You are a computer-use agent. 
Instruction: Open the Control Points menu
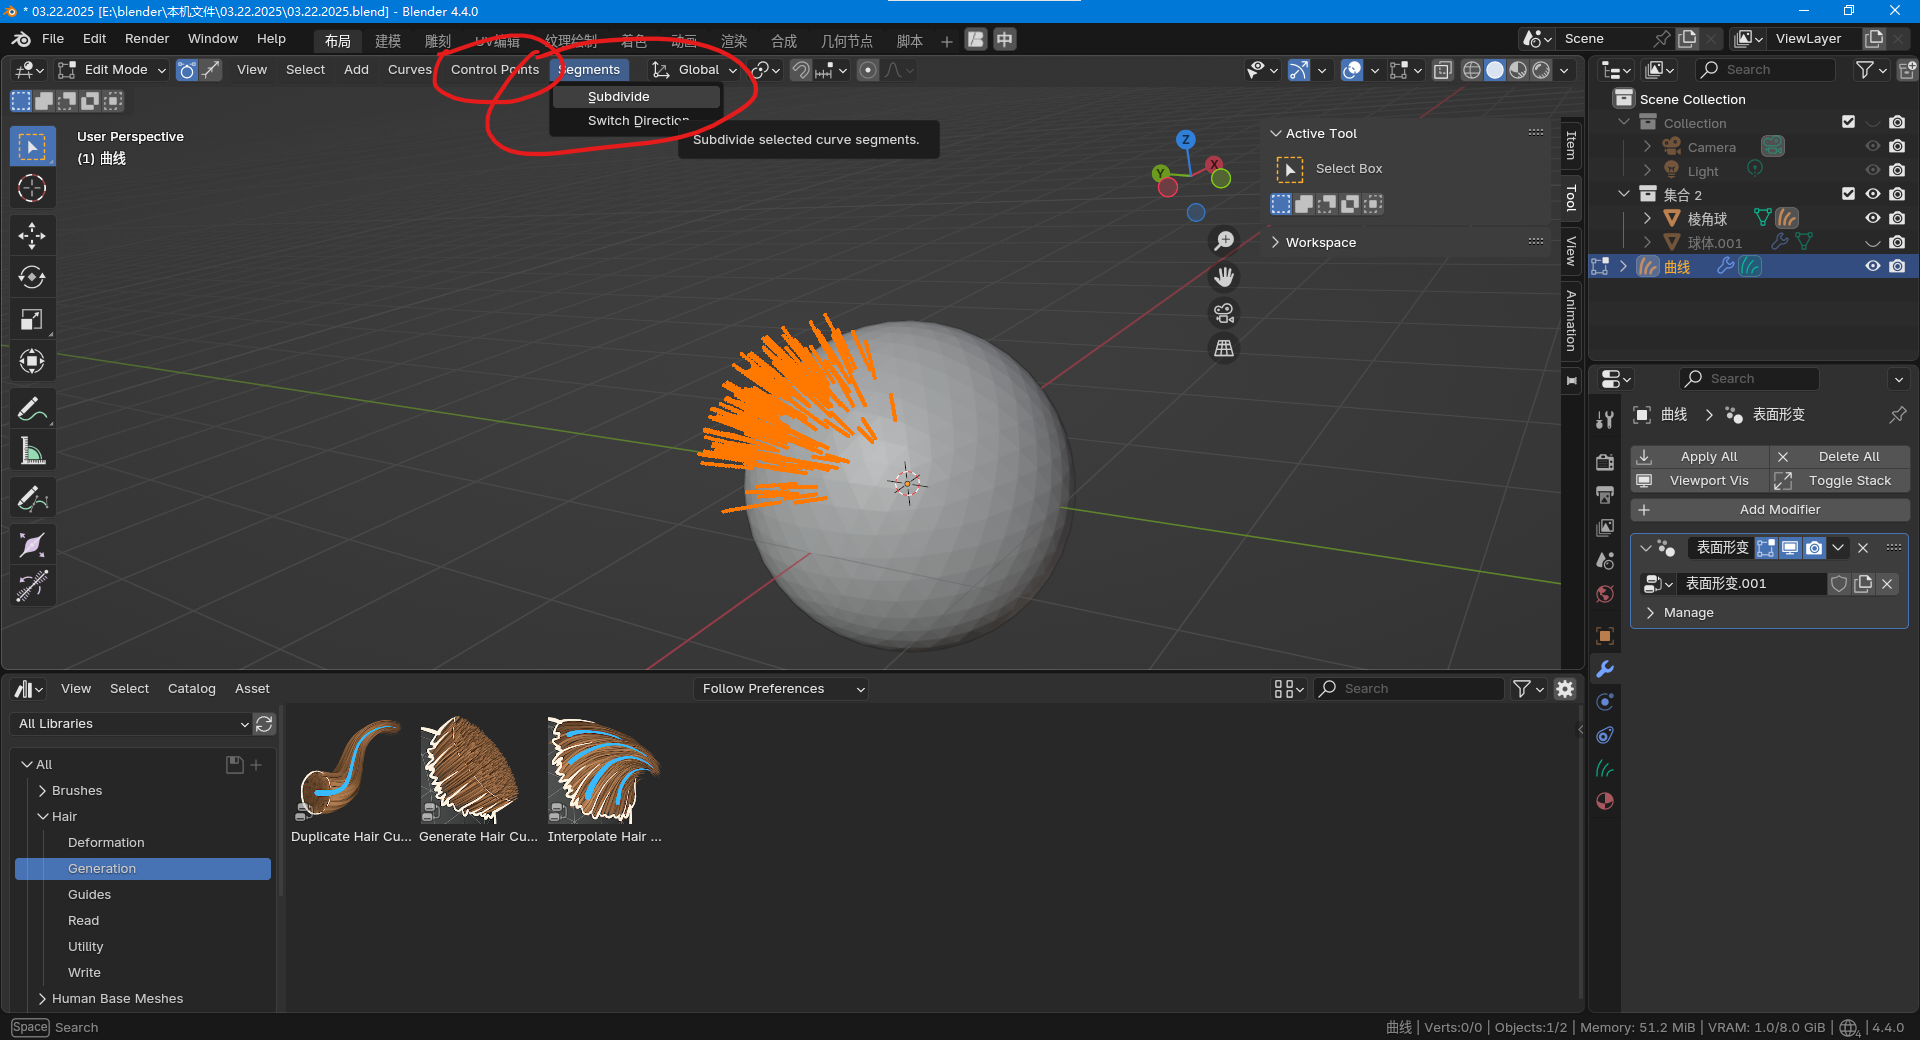tap(495, 70)
